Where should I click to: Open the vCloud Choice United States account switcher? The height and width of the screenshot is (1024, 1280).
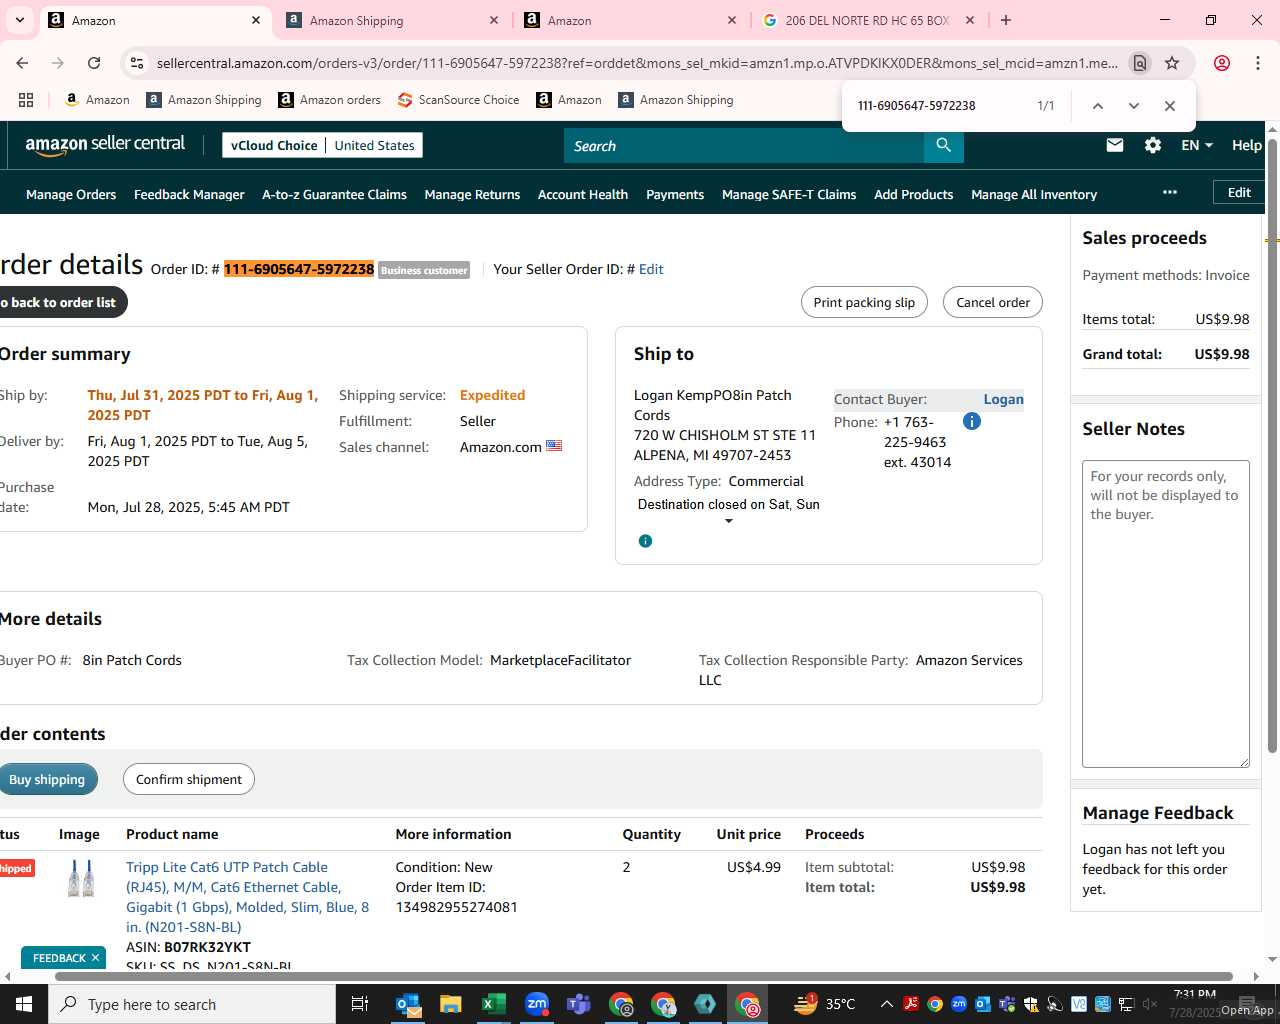point(322,145)
